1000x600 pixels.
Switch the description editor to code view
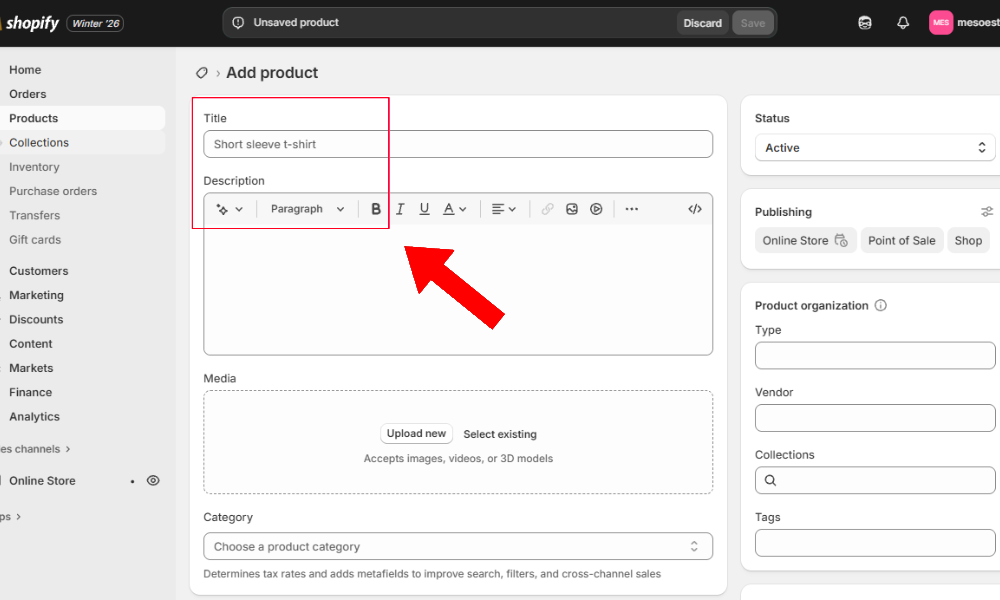pyautogui.click(x=695, y=208)
